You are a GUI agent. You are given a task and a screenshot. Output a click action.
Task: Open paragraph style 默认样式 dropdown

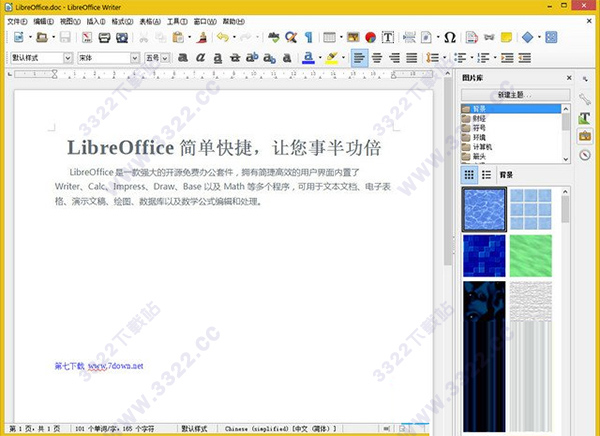point(68,58)
